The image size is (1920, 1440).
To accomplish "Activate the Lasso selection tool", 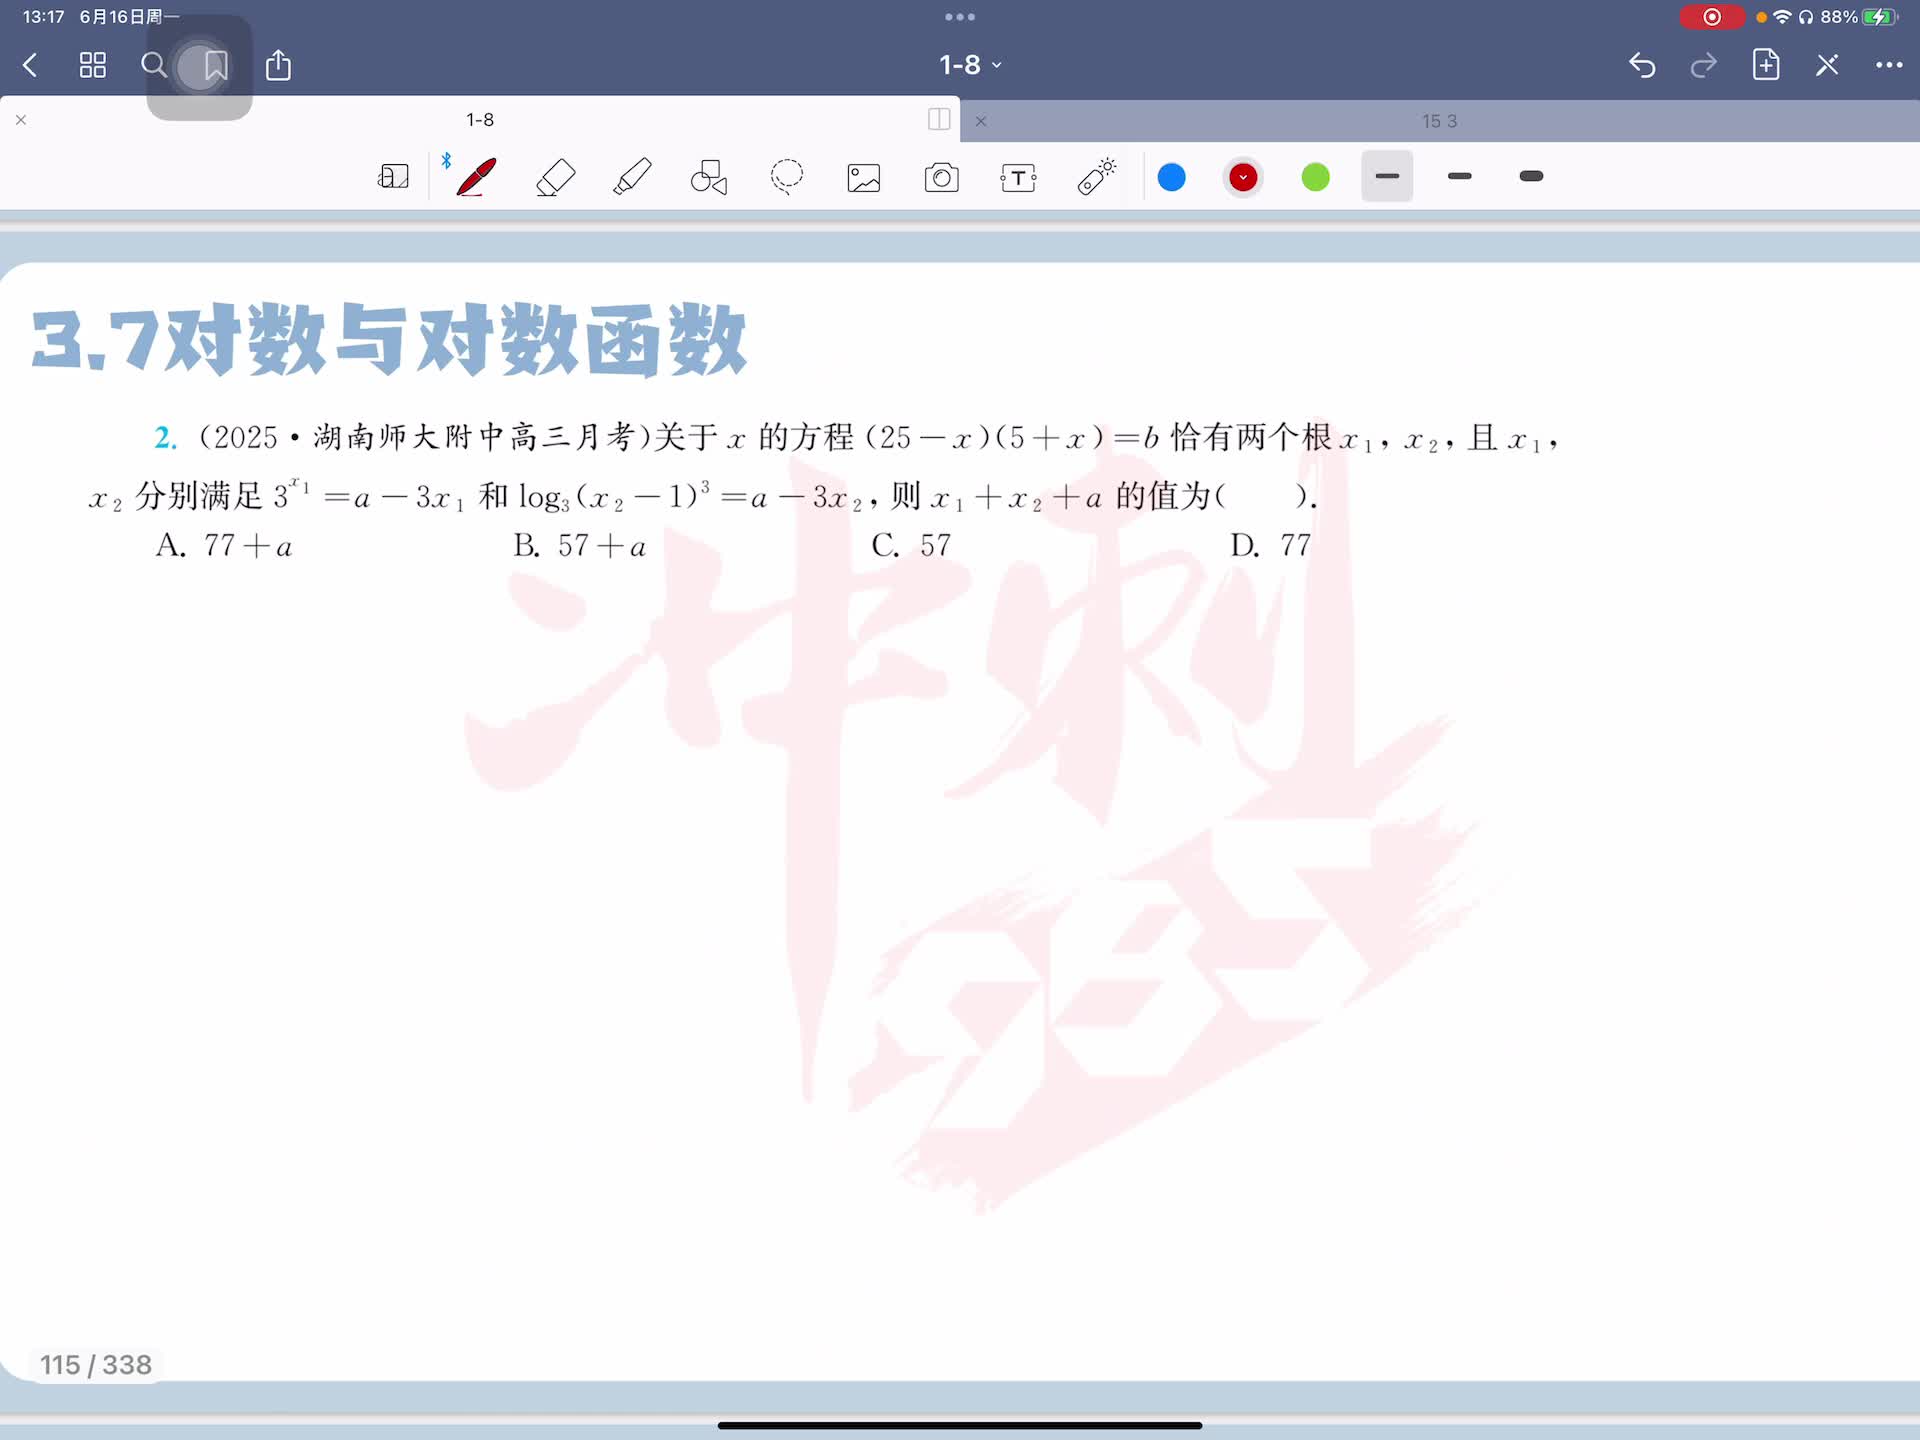I will [x=787, y=177].
